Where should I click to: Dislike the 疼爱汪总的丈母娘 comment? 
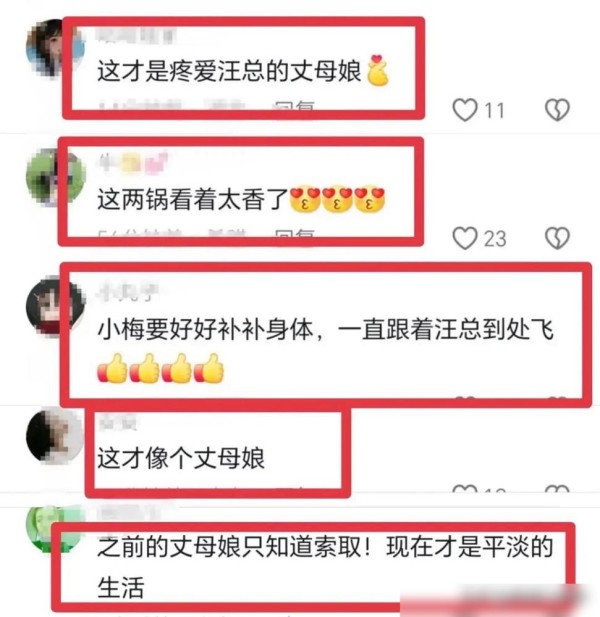point(557,110)
